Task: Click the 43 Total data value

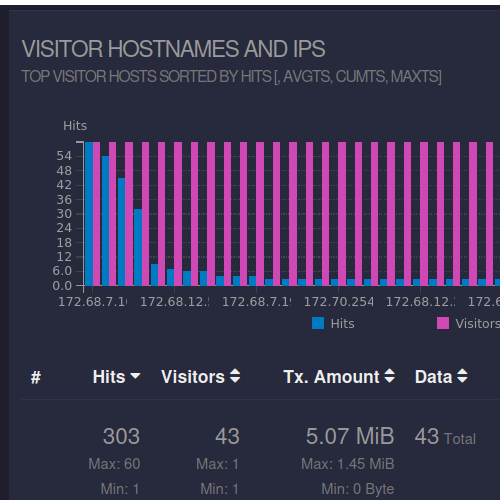Action: [445, 437]
